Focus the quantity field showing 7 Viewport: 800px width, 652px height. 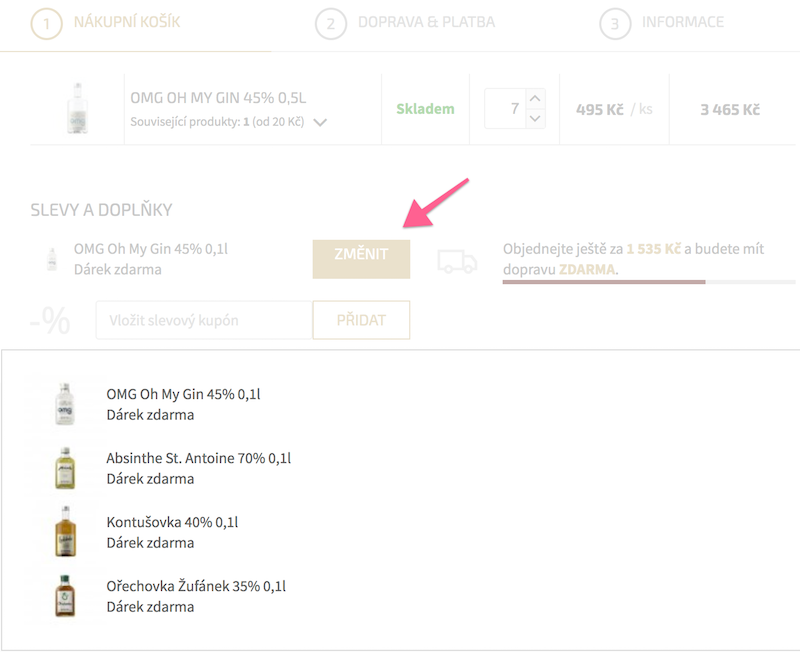click(x=505, y=108)
